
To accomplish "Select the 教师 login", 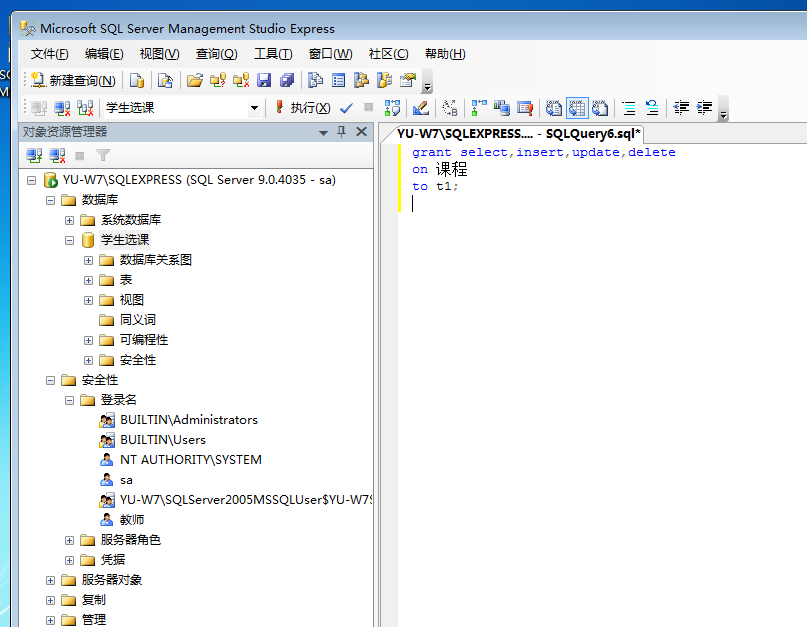I will (132, 520).
